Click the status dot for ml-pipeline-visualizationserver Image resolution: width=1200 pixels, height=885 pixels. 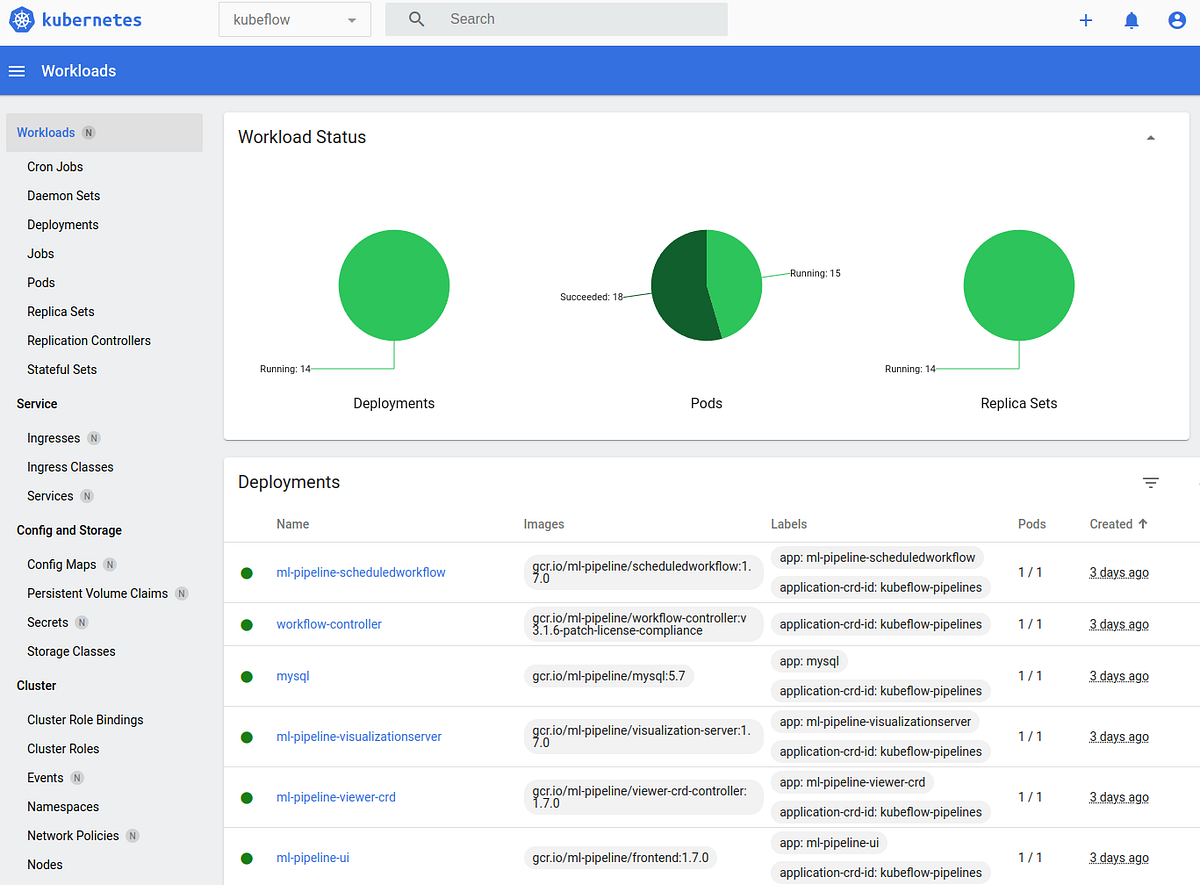pos(247,737)
